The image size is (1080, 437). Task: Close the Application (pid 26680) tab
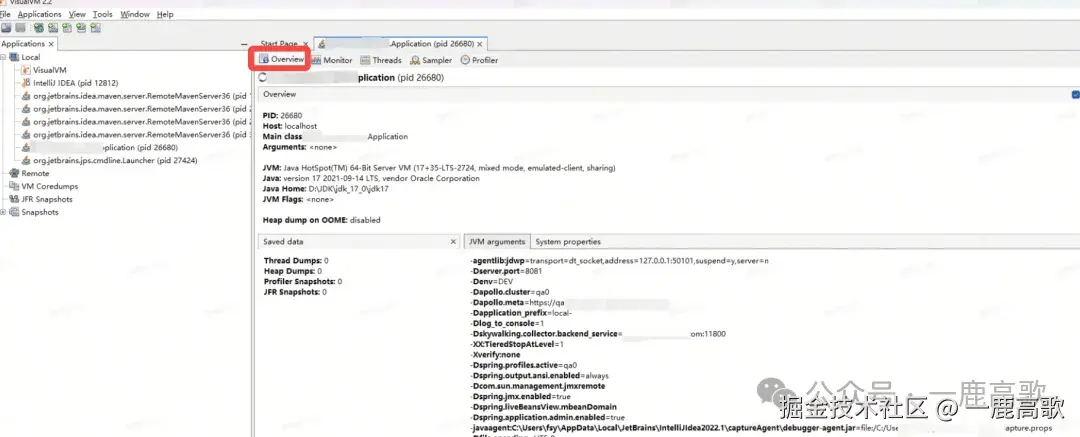pyautogui.click(x=479, y=44)
